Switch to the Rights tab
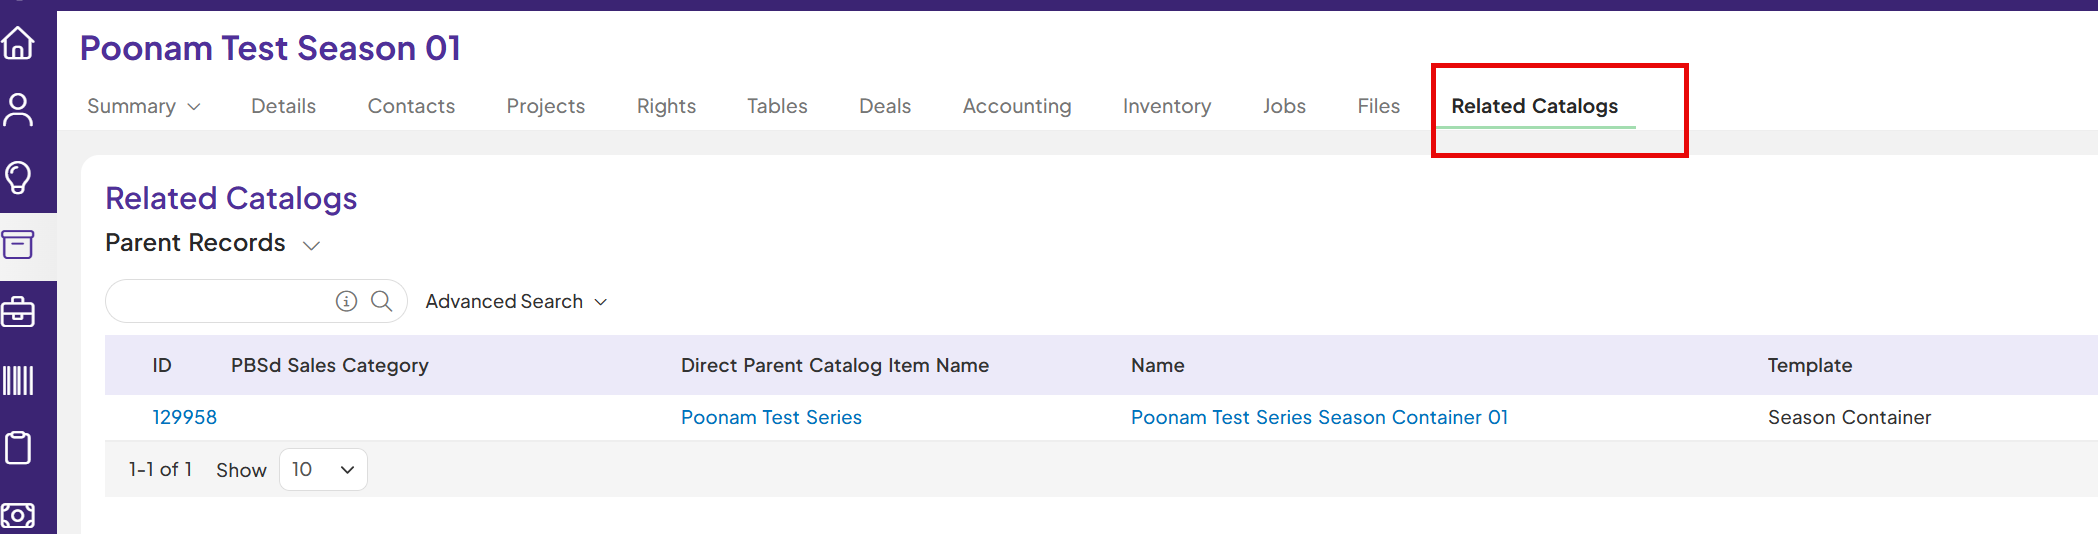 (x=666, y=106)
